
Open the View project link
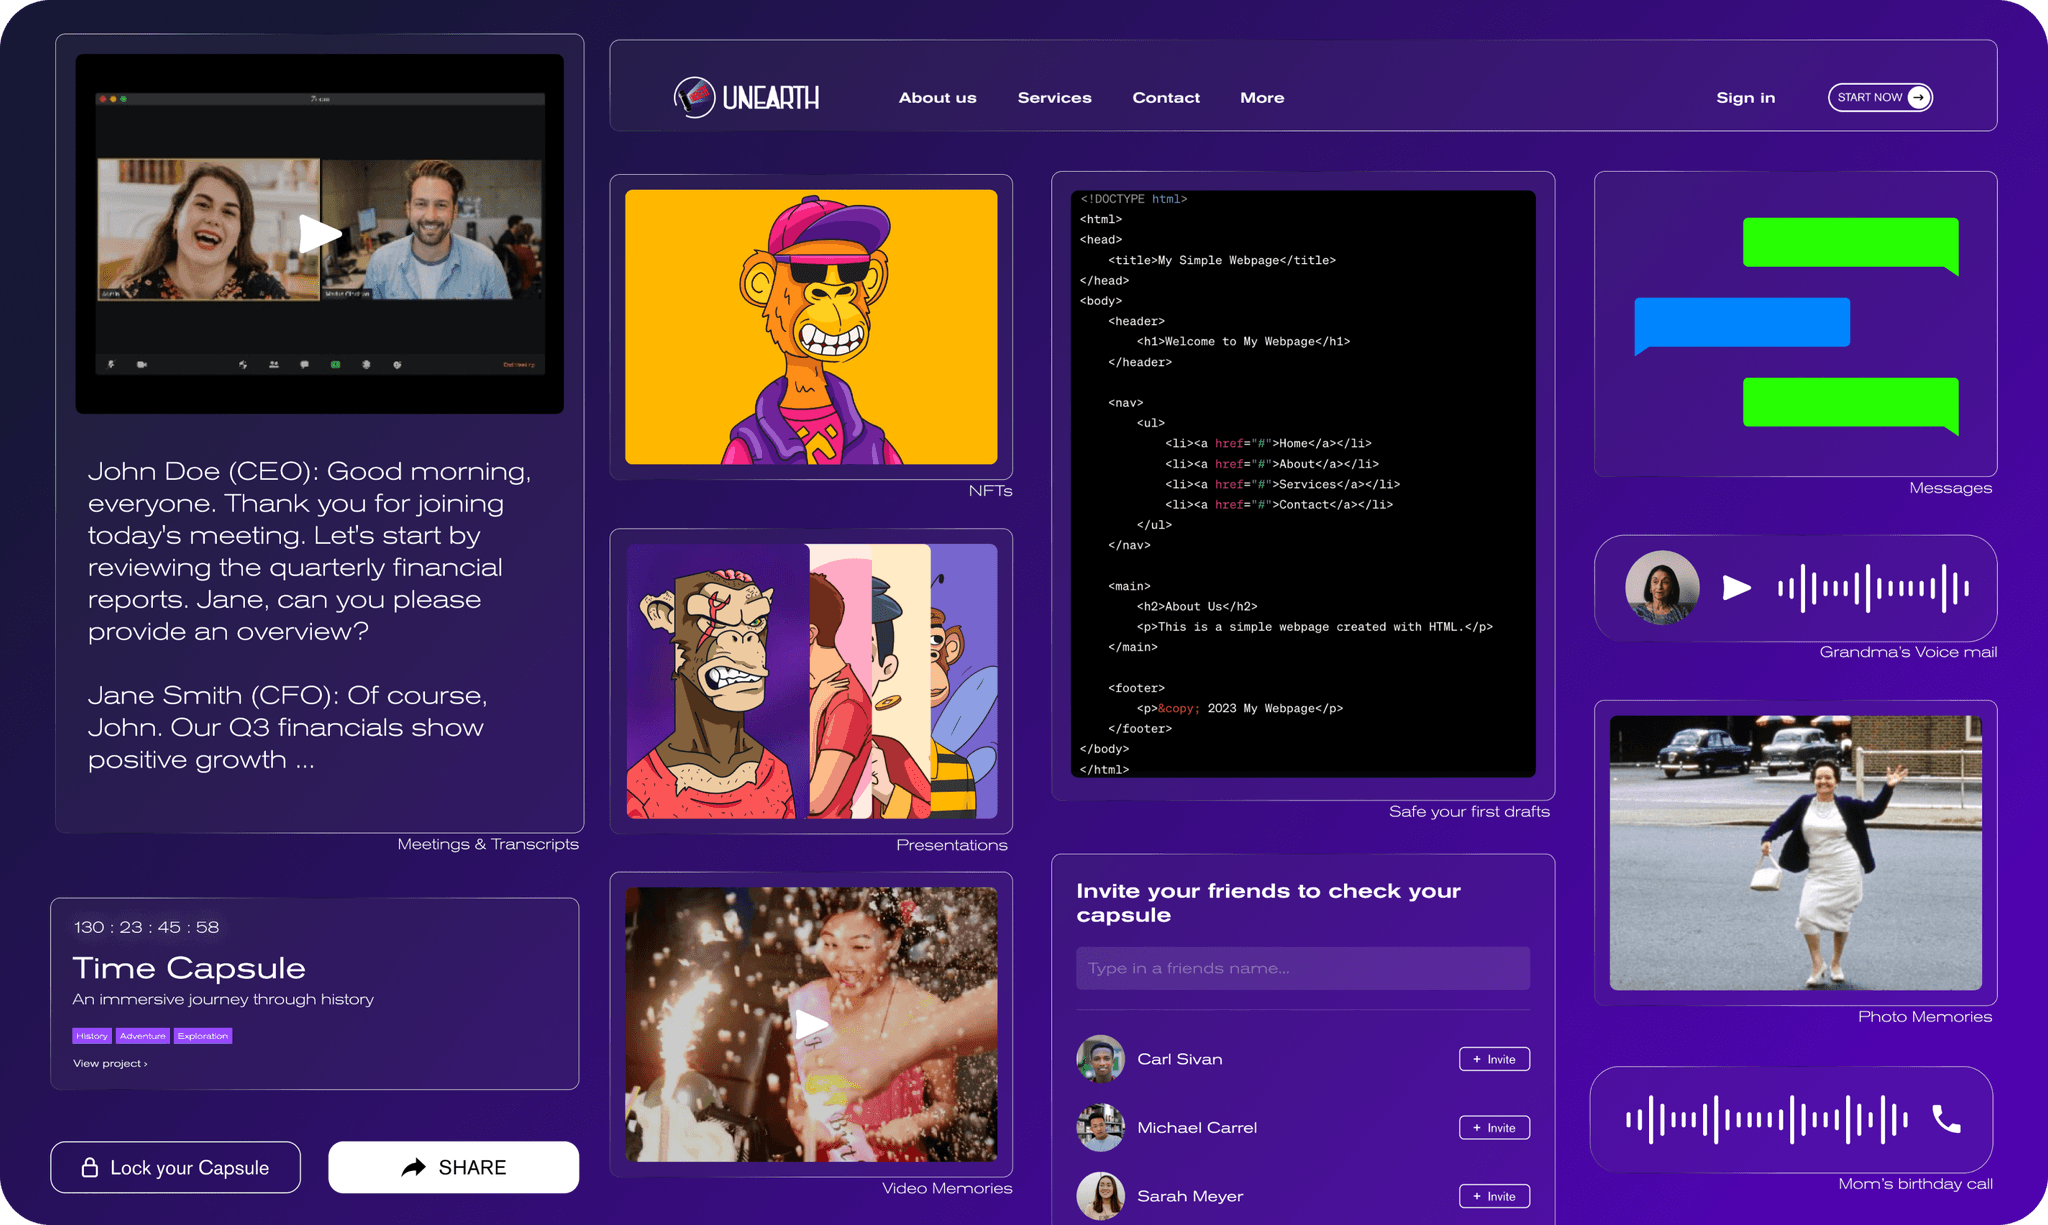pyautogui.click(x=110, y=1063)
